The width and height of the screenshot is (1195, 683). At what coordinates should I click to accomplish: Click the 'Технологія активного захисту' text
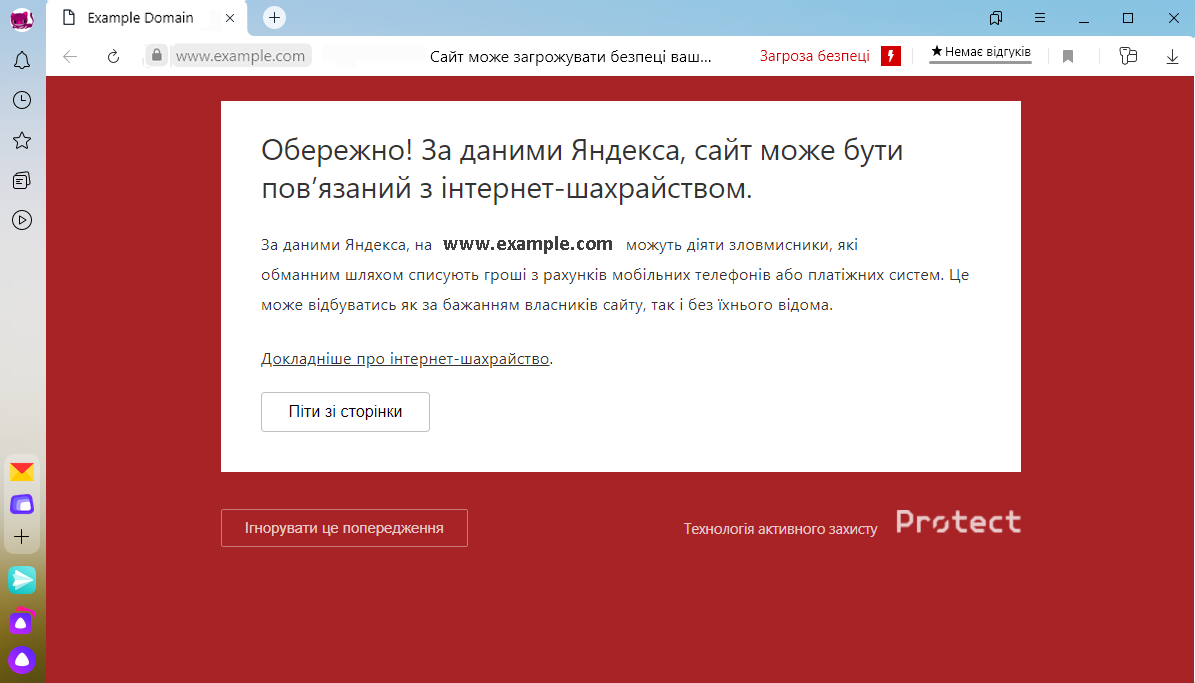coord(780,528)
